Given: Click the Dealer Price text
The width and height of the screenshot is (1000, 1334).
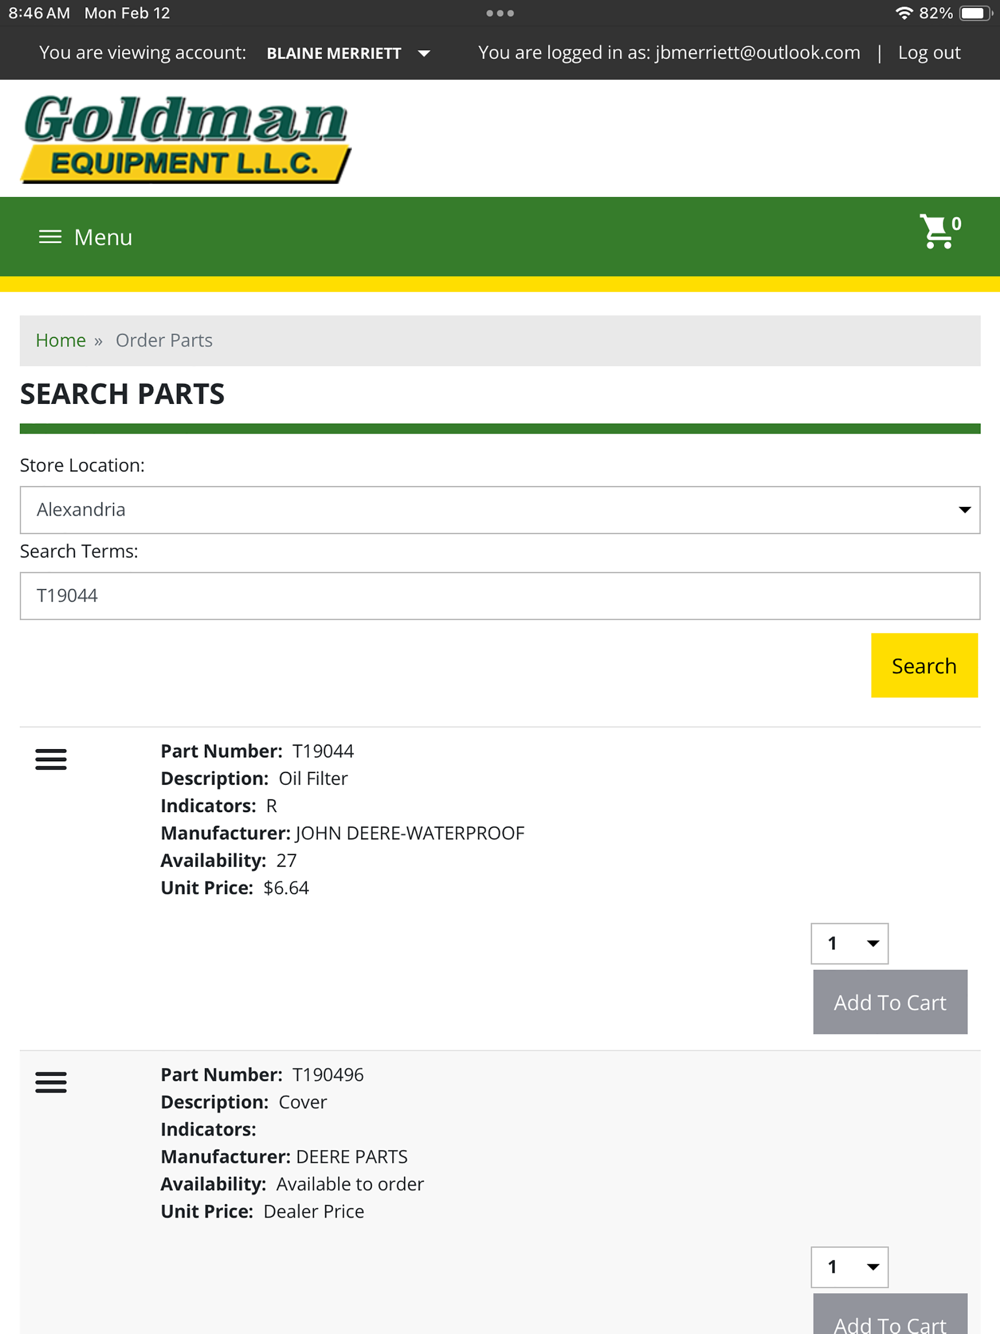Looking at the screenshot, I should tap(314, 1211).
